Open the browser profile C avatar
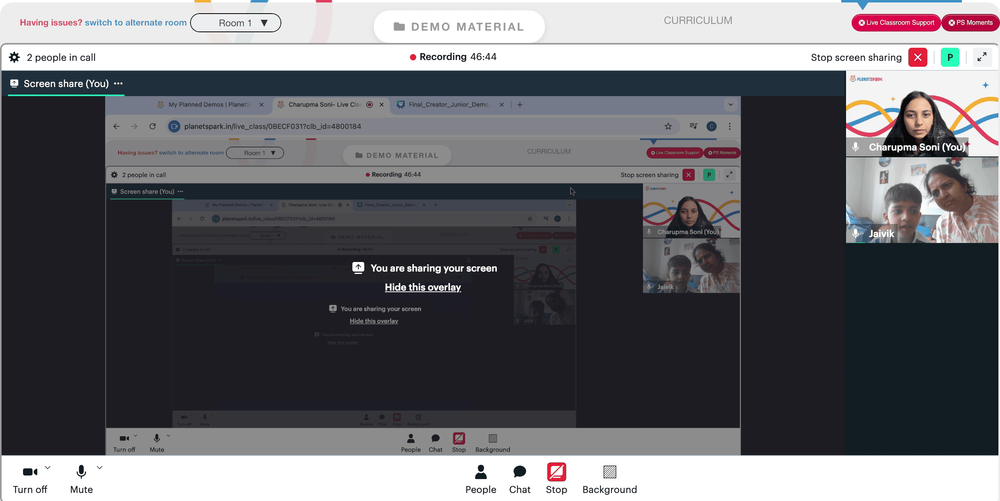Viewport: 1000px width, 501px height. pyautogui.click(x=712, y=126)
